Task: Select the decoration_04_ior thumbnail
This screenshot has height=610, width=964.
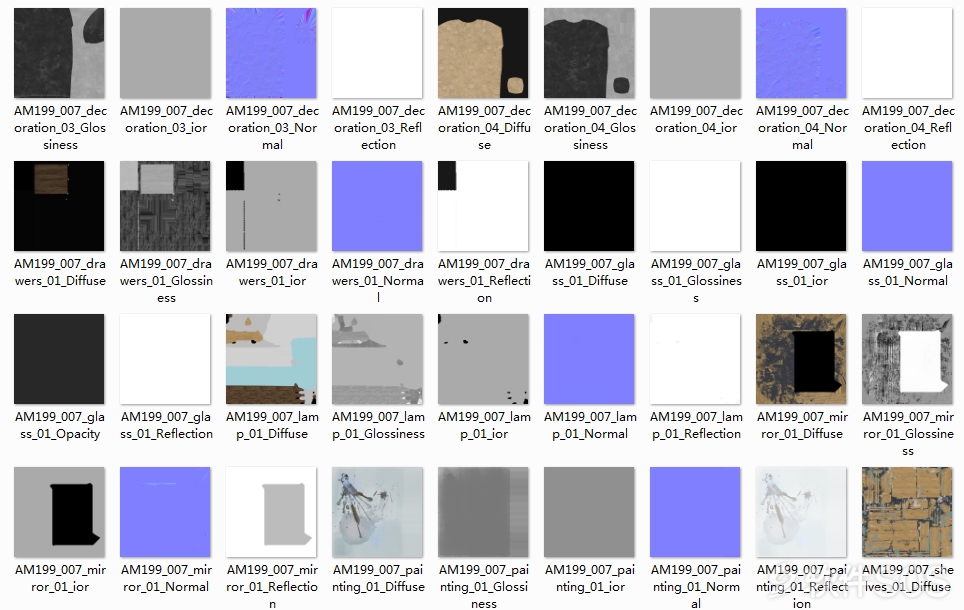Action: click(695, 53)
